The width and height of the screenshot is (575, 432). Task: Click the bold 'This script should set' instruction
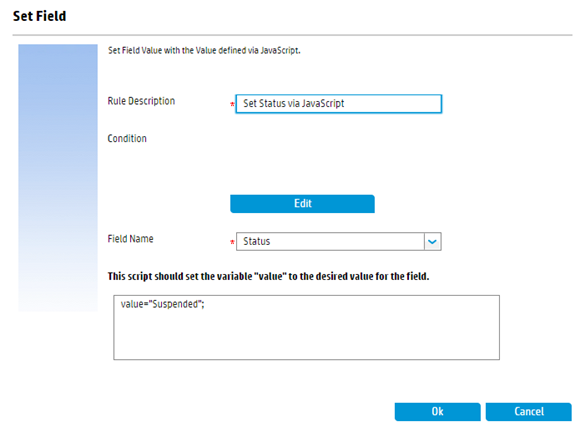pos(268,276)
